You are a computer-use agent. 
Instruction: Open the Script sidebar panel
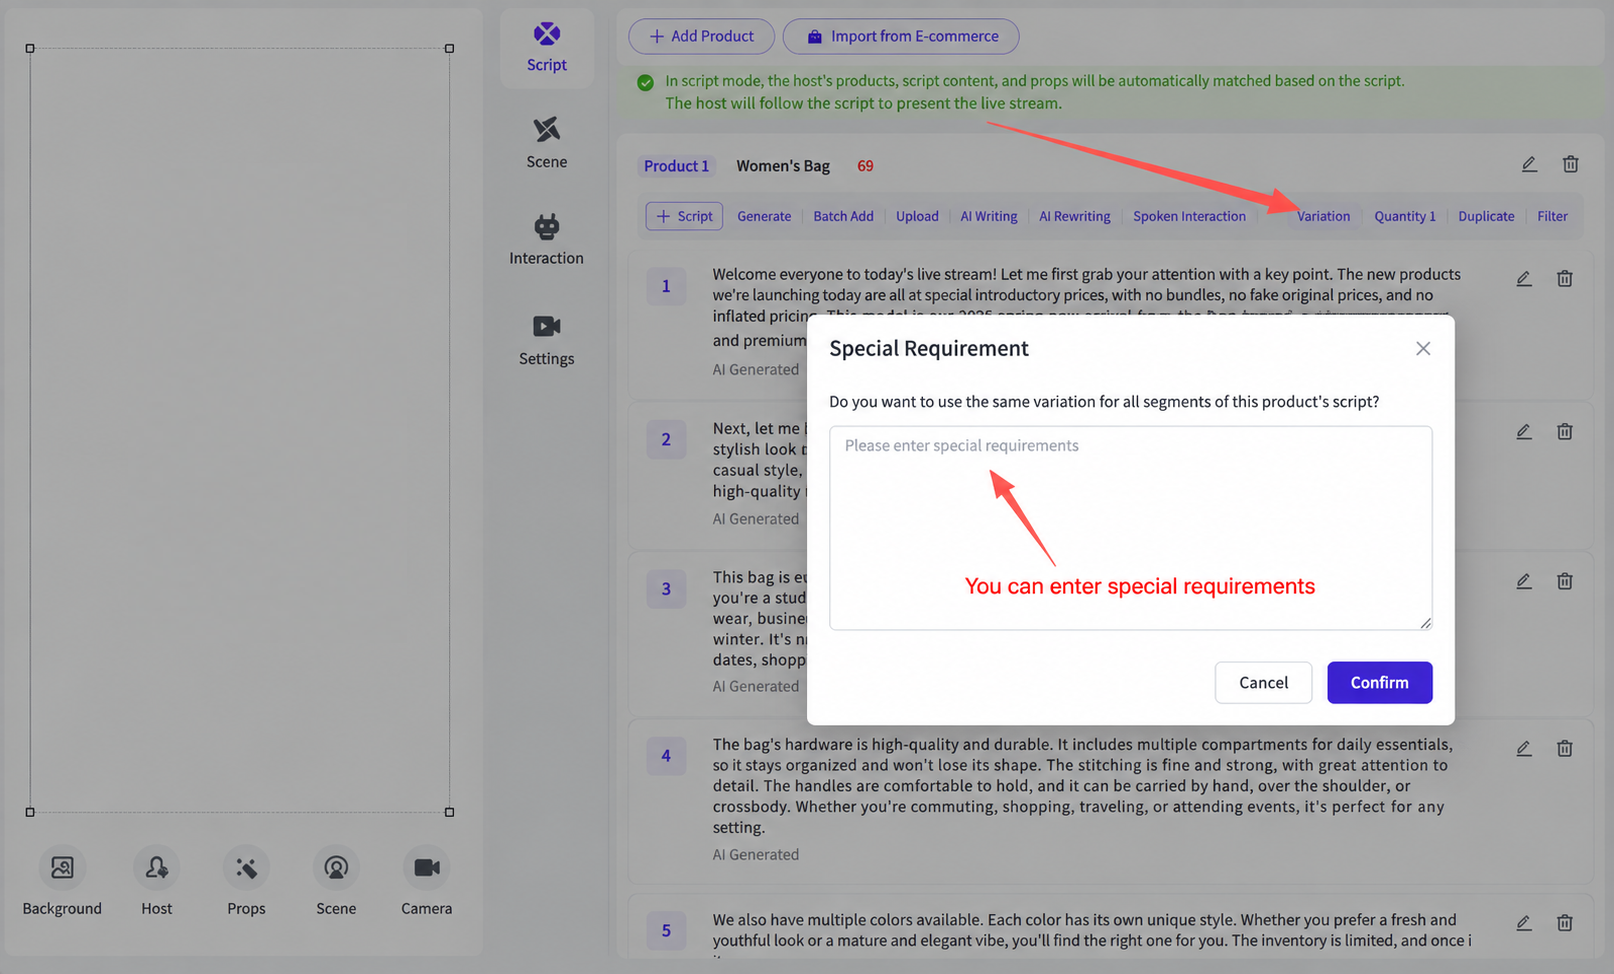tap(547, 48)
